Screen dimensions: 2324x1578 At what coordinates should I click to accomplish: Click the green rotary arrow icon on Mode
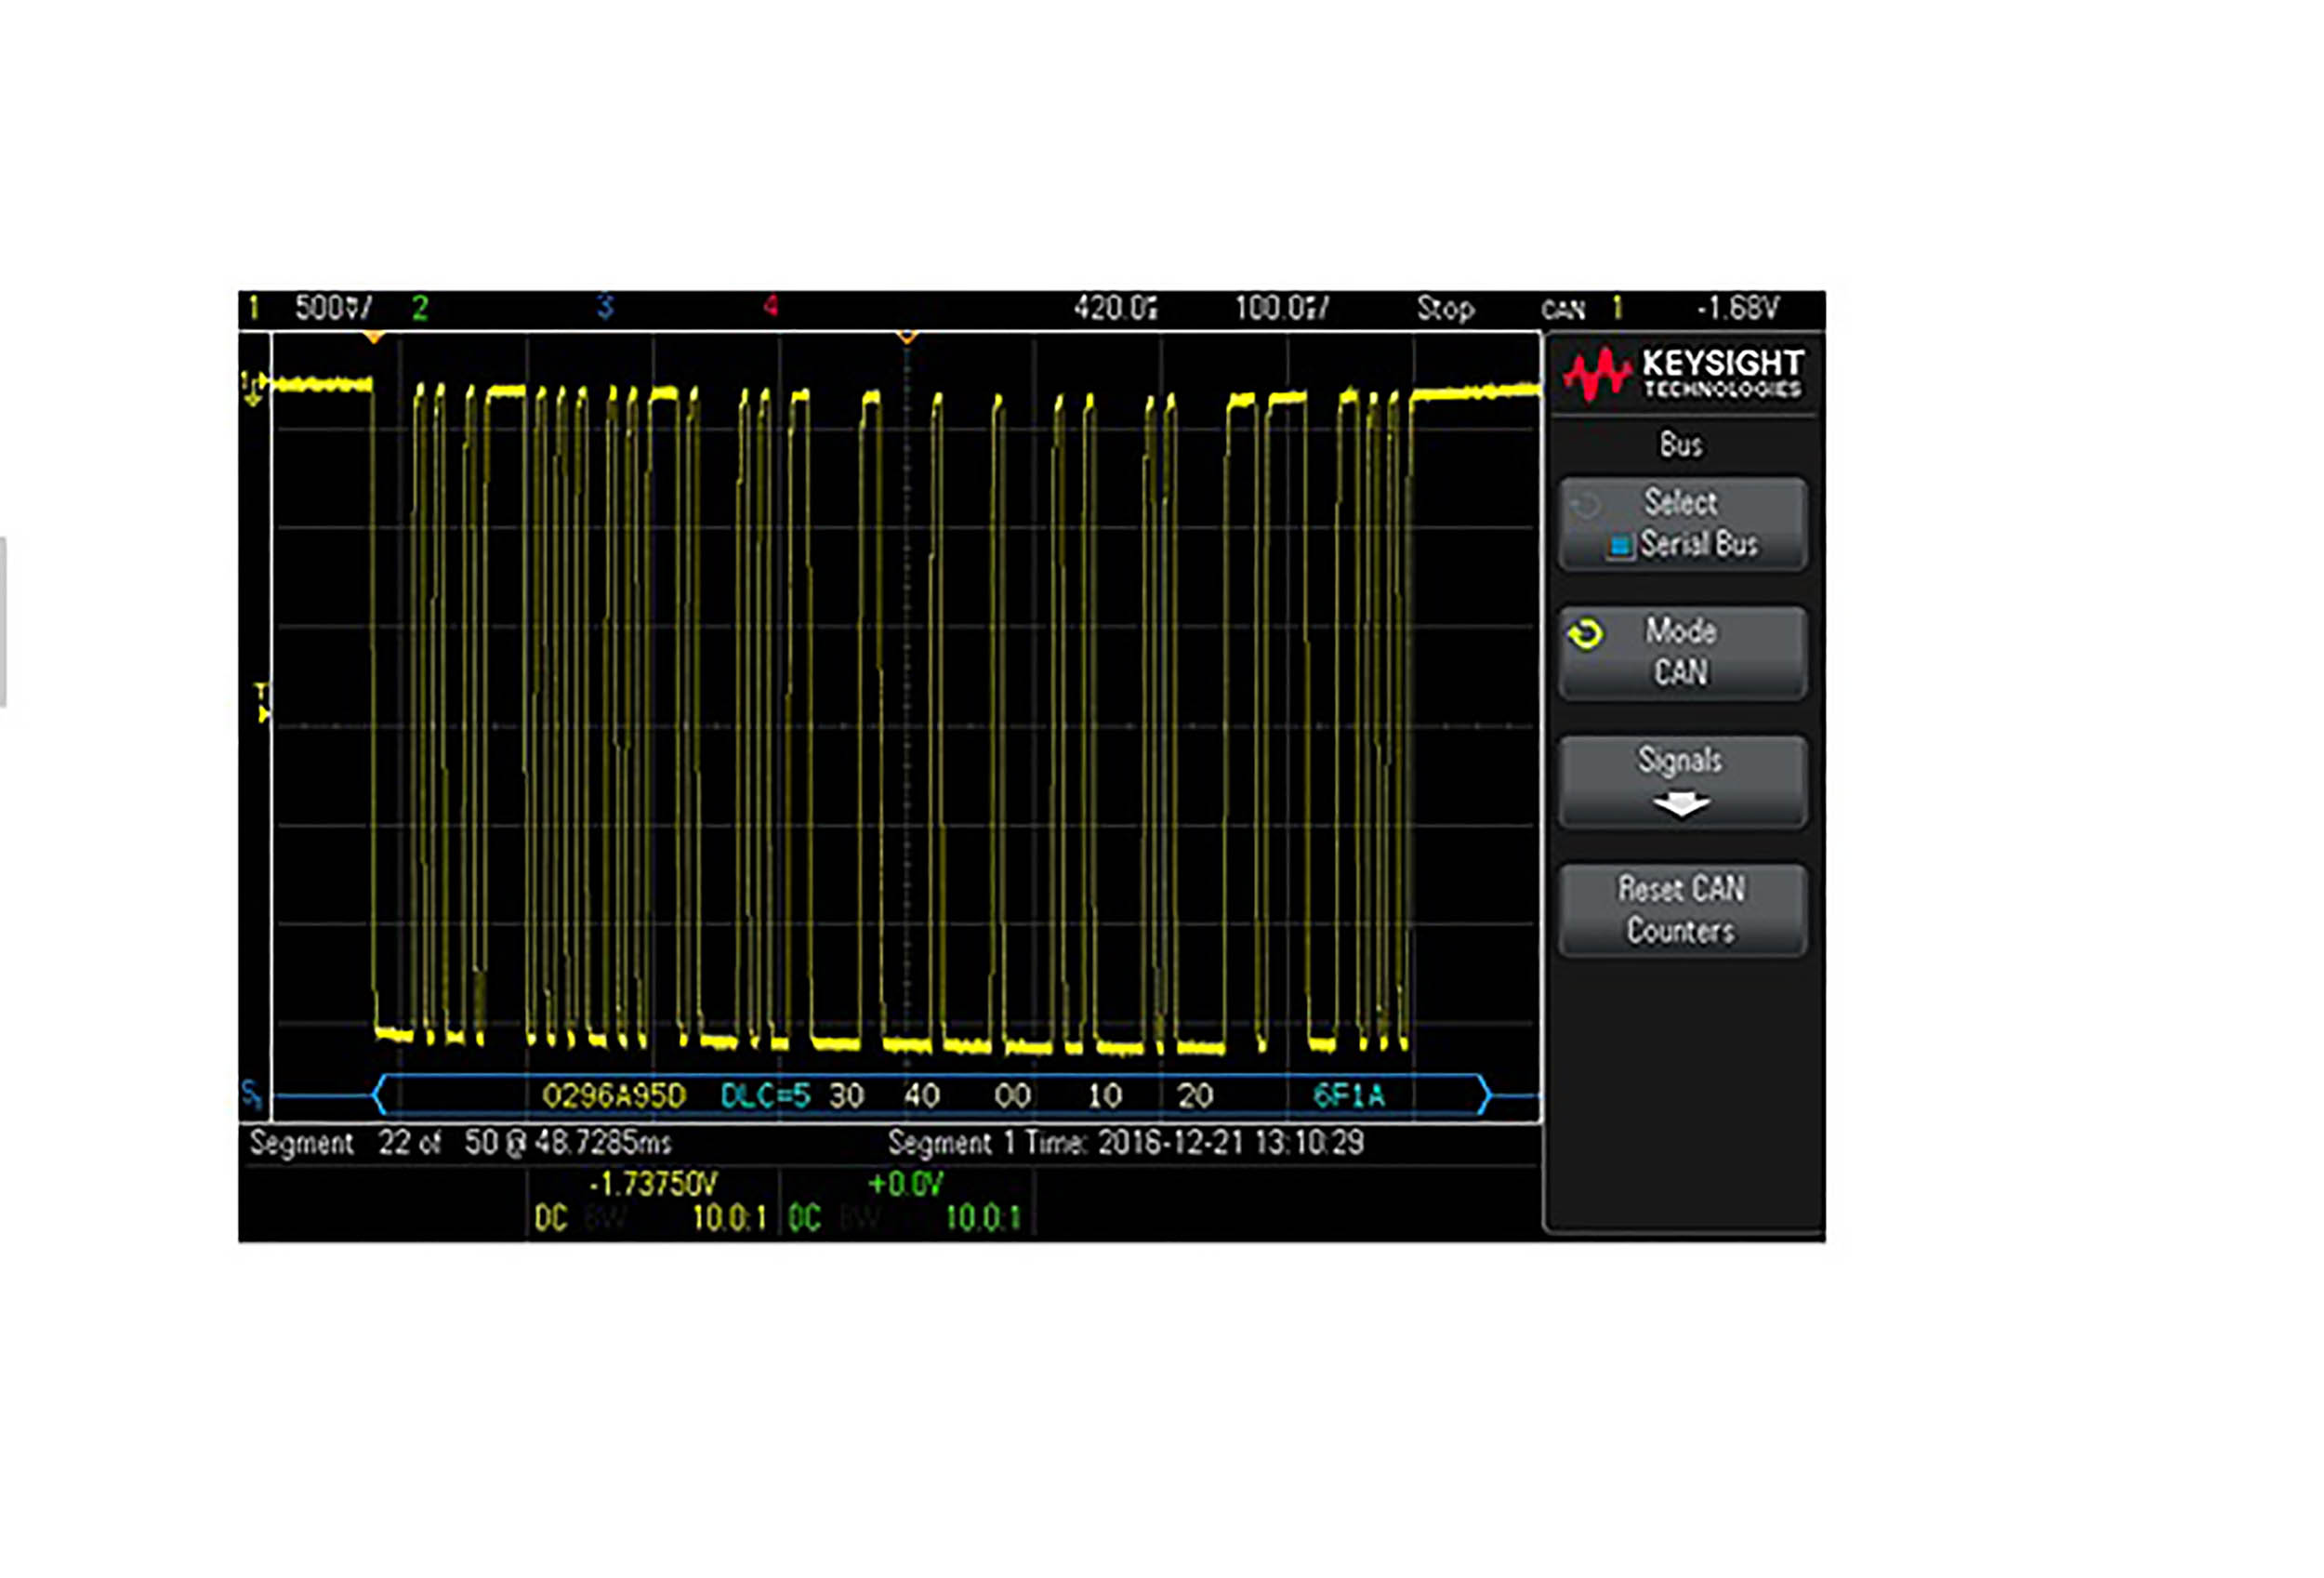[x=1586, y=634]
